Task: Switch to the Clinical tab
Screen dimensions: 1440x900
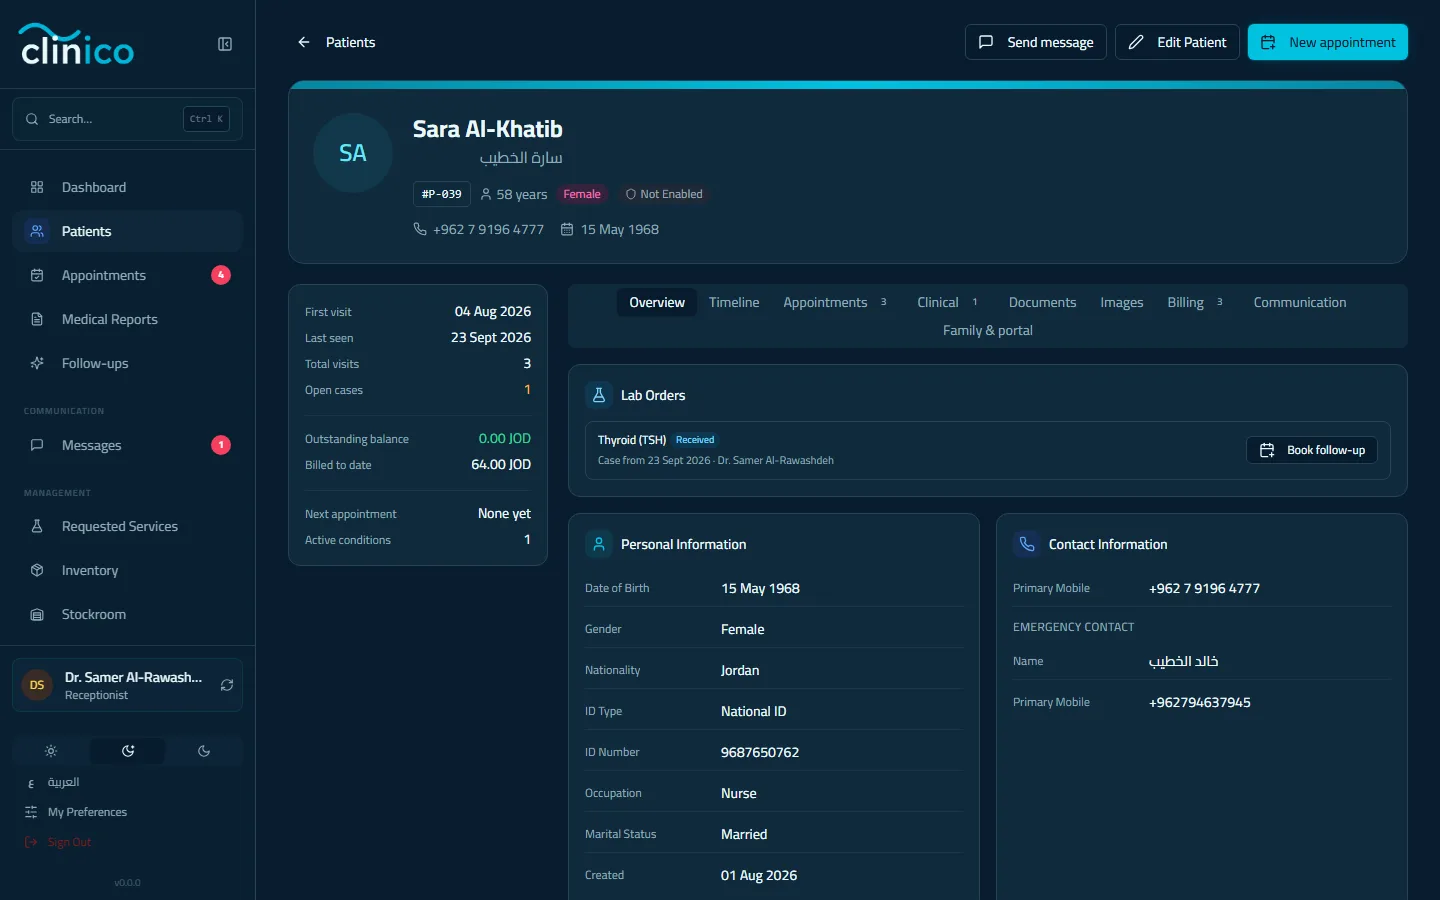Action: [x=947, y=302]
